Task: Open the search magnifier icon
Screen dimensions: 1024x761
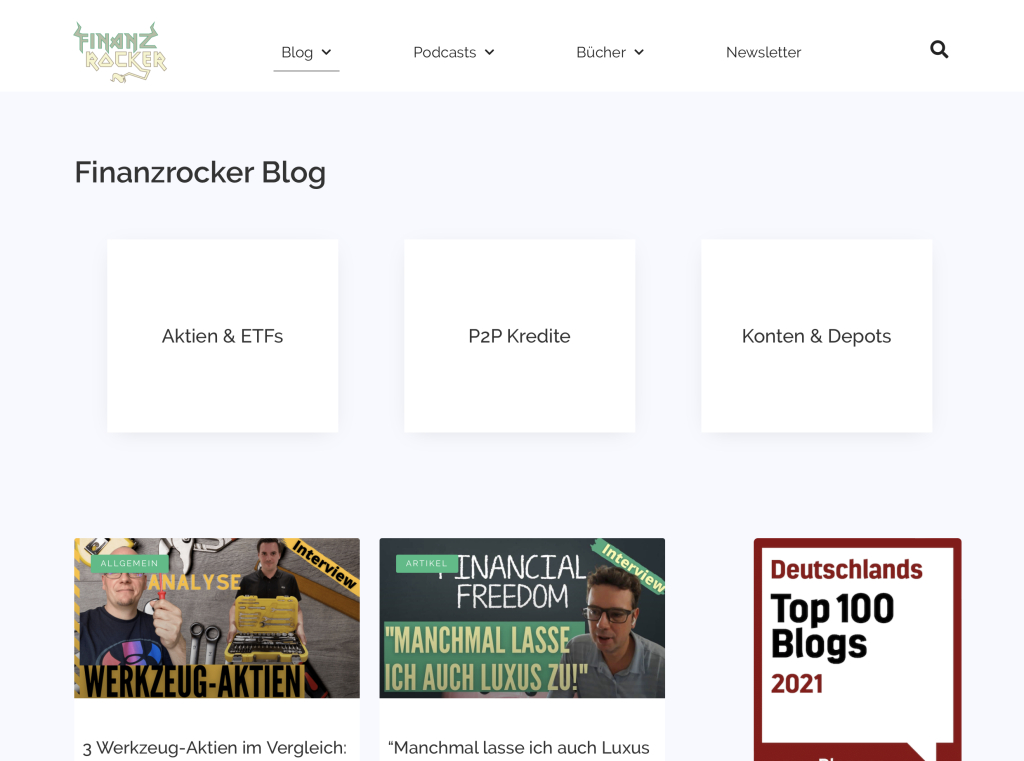Action: (939, 50)
